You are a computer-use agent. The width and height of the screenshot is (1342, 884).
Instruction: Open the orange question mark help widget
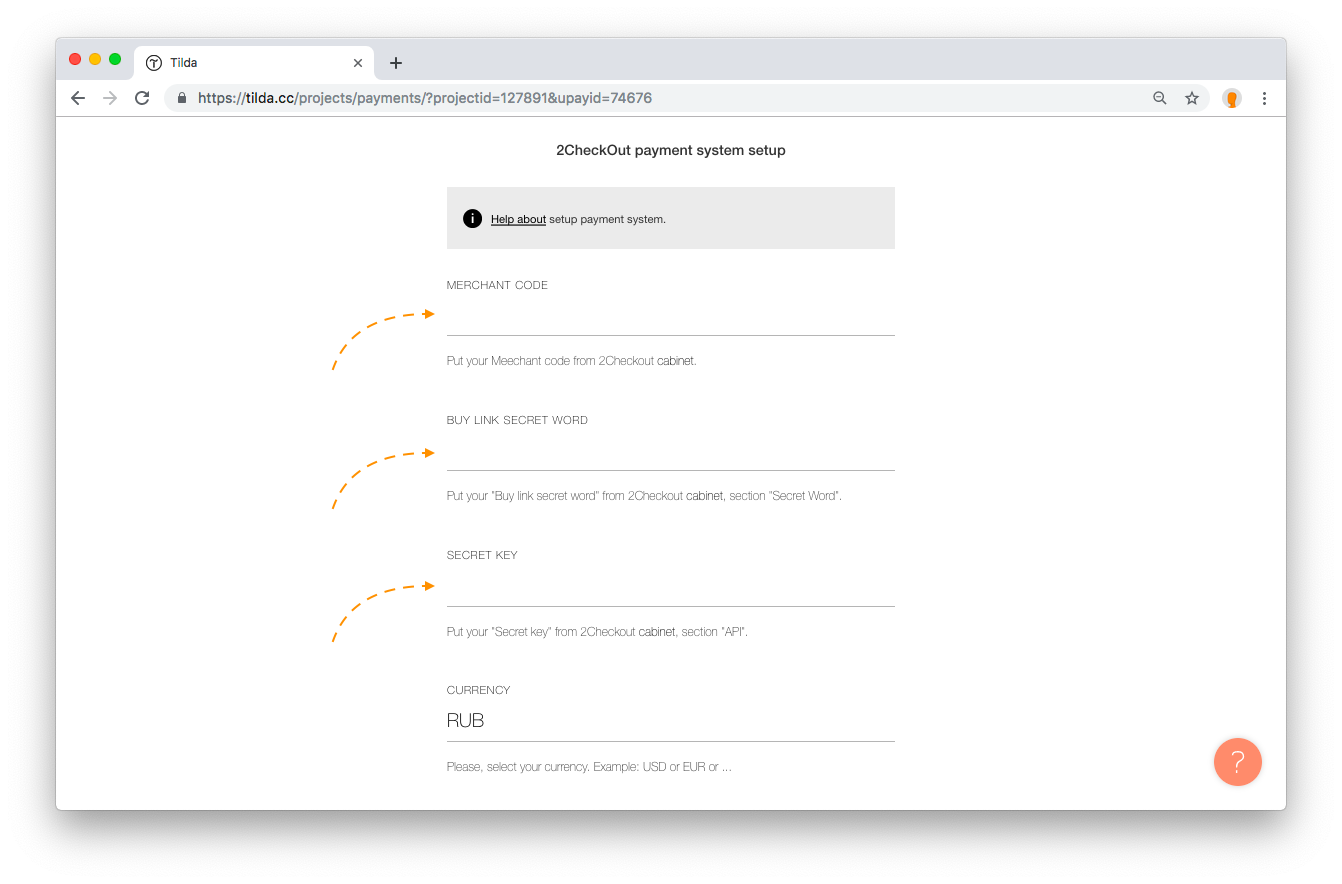(x=1238, y=762)
